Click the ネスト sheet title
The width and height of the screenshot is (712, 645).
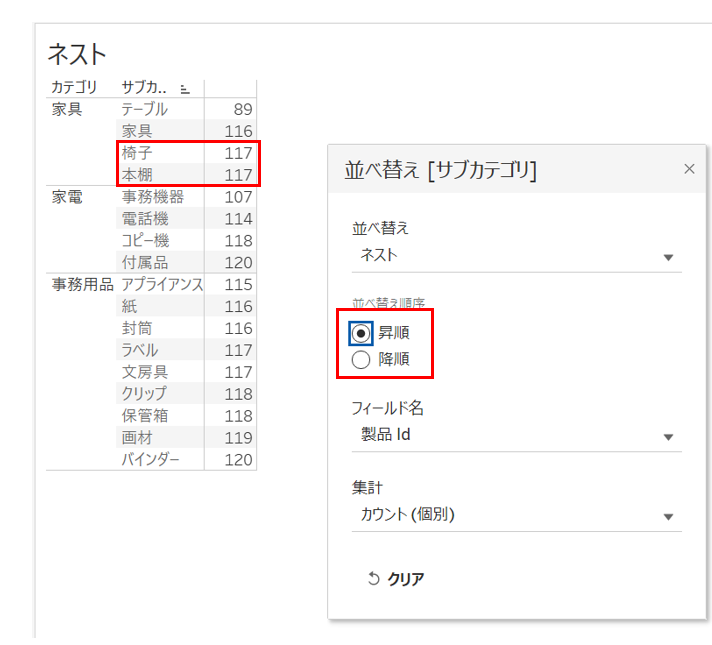[x=77, y=55]
